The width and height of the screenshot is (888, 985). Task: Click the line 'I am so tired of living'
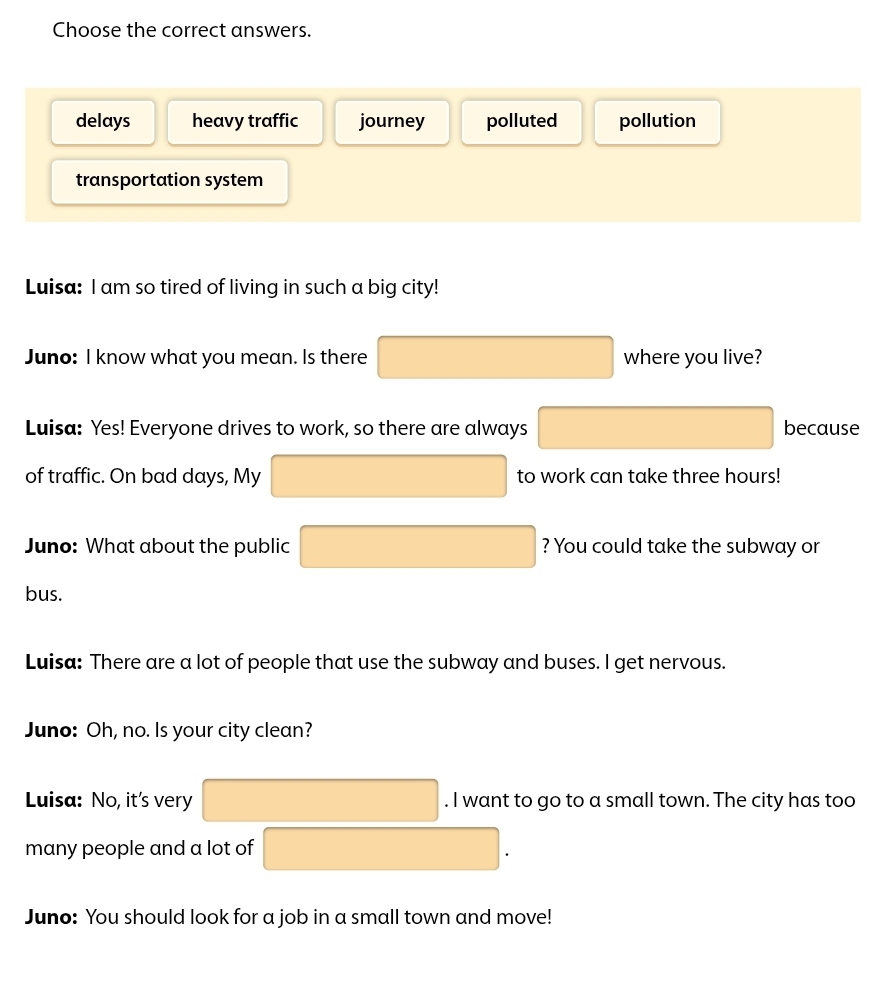(265, 288)
